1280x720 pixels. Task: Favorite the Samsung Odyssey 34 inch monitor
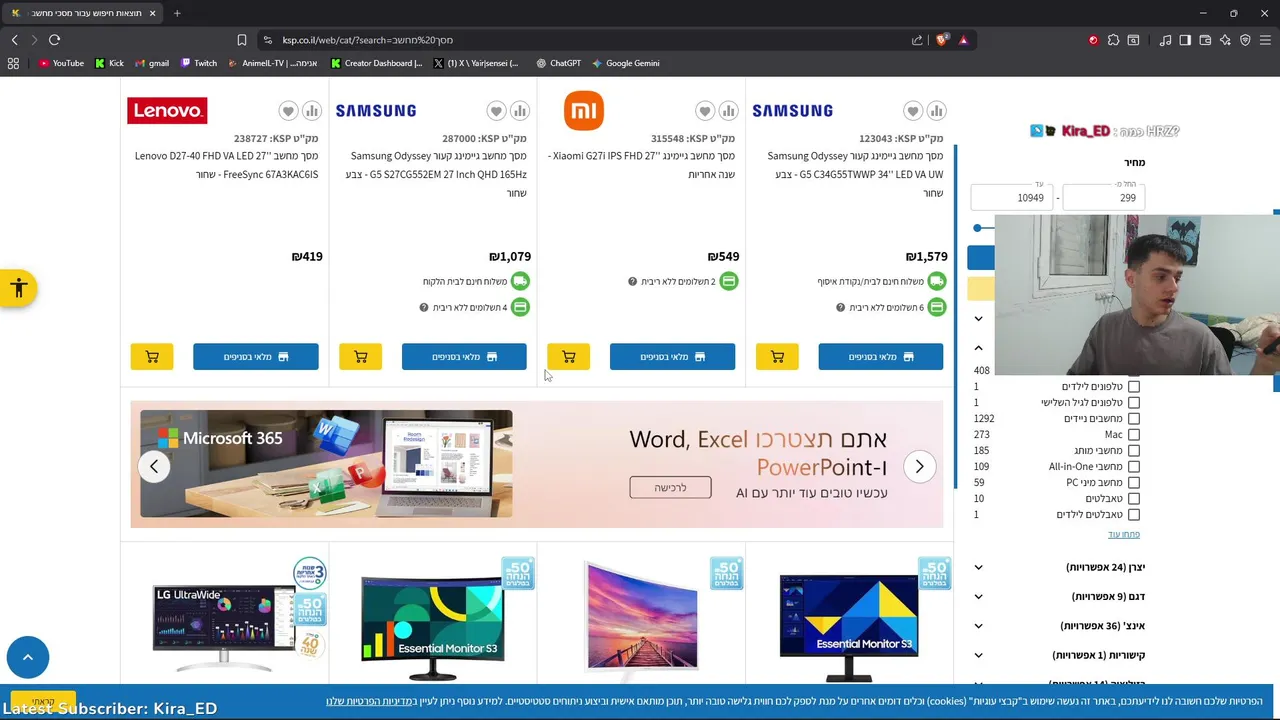pos(913,111)
